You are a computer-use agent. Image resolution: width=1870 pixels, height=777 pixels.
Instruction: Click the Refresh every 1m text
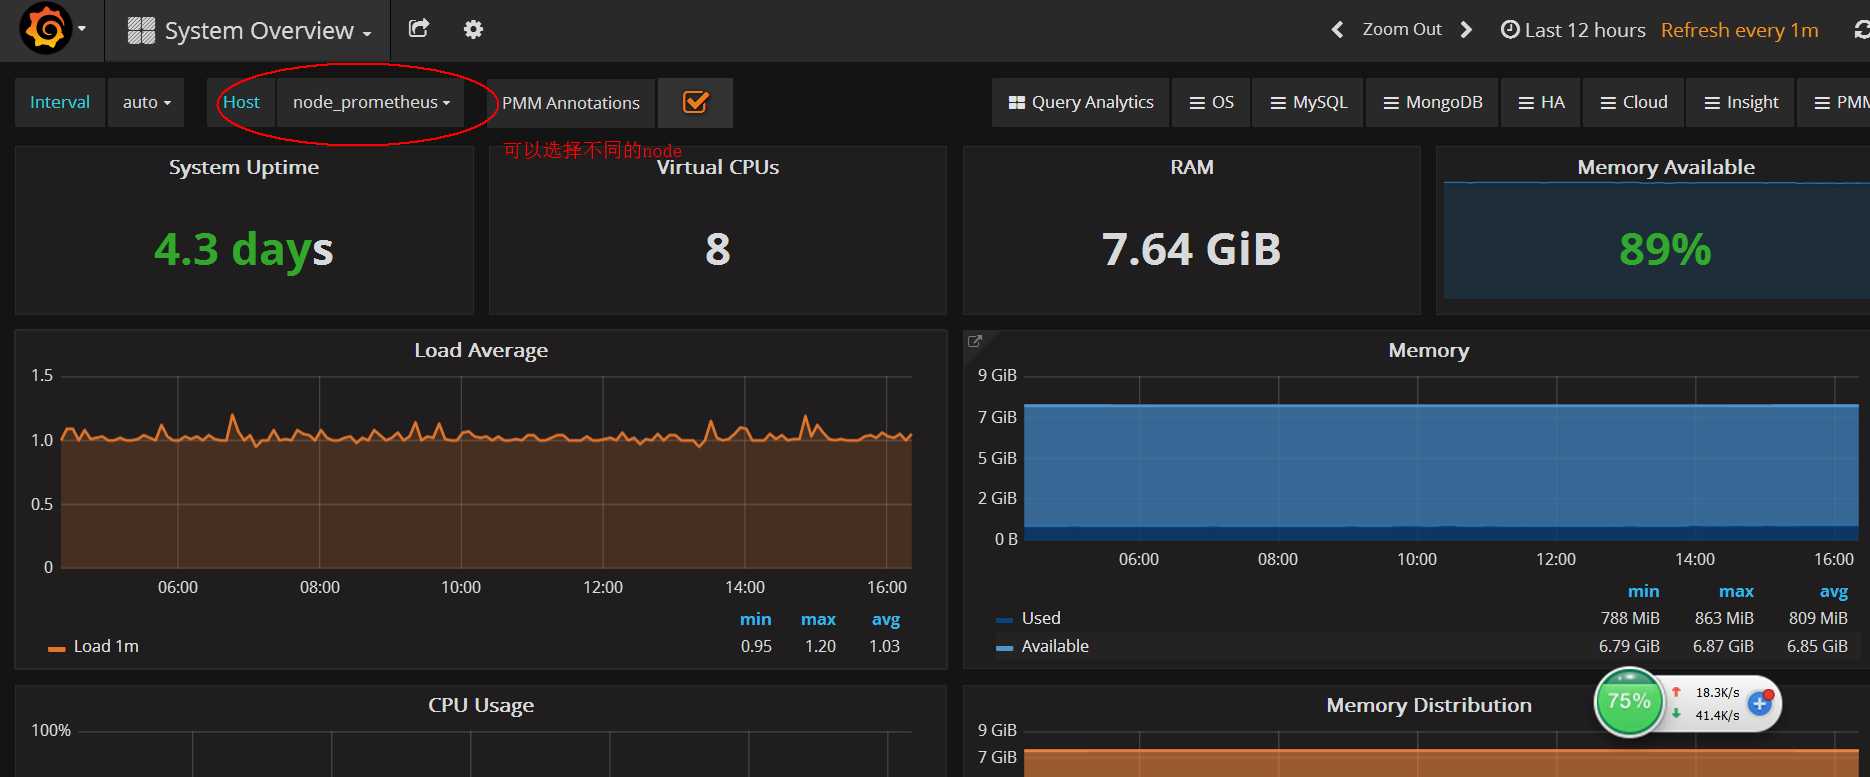[x=1739, y=30]
